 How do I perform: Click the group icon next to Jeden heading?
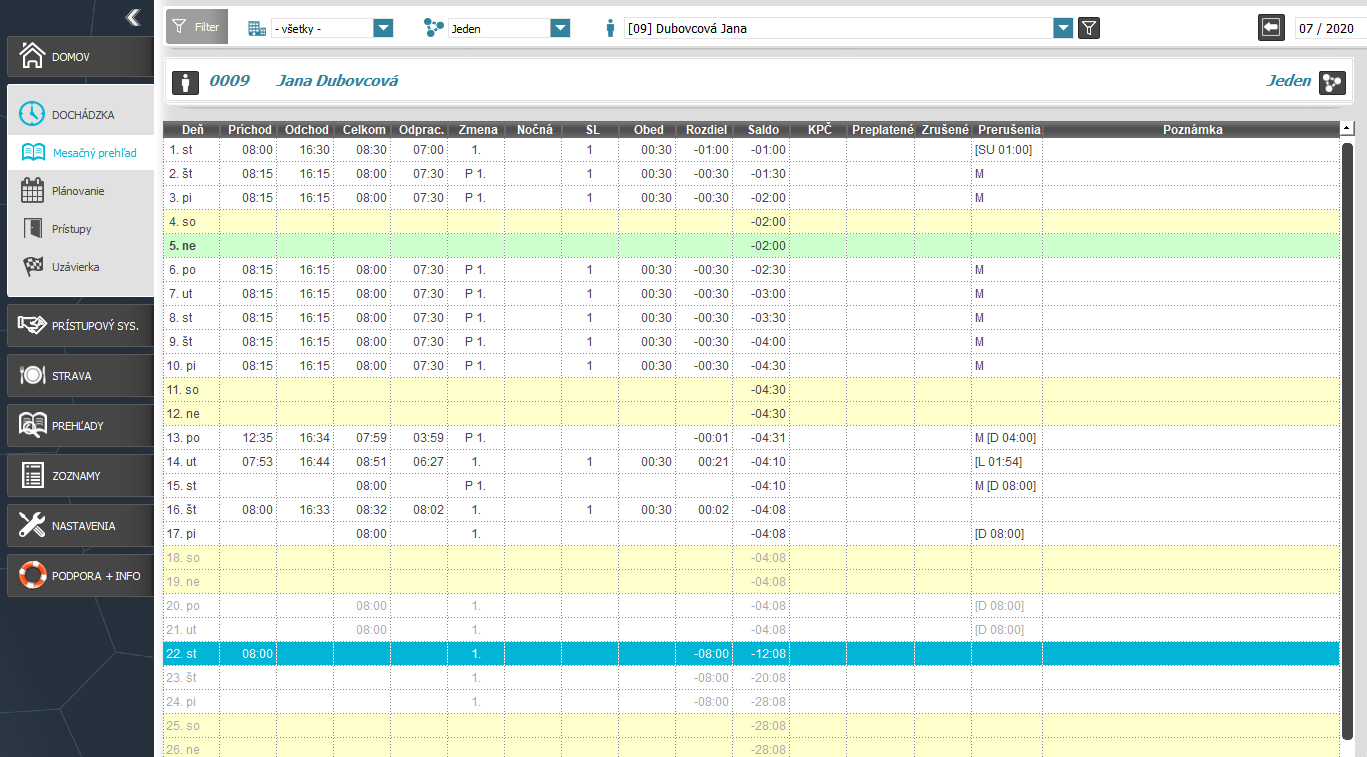pyautogui.click(x=1332, y=82)
